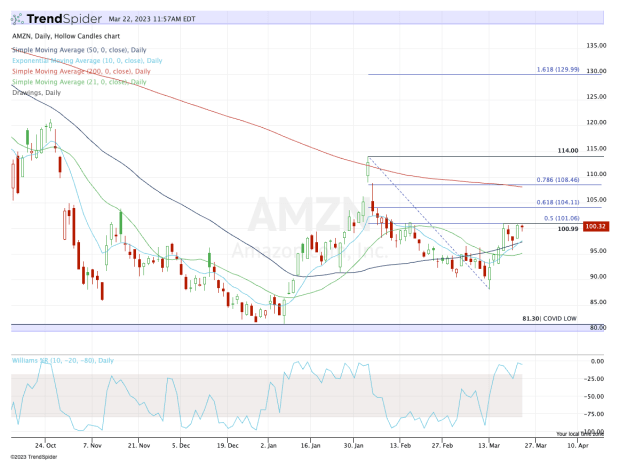Click the 21. Nov date axis label
The image size is (620, 462).
coord(139,445)
